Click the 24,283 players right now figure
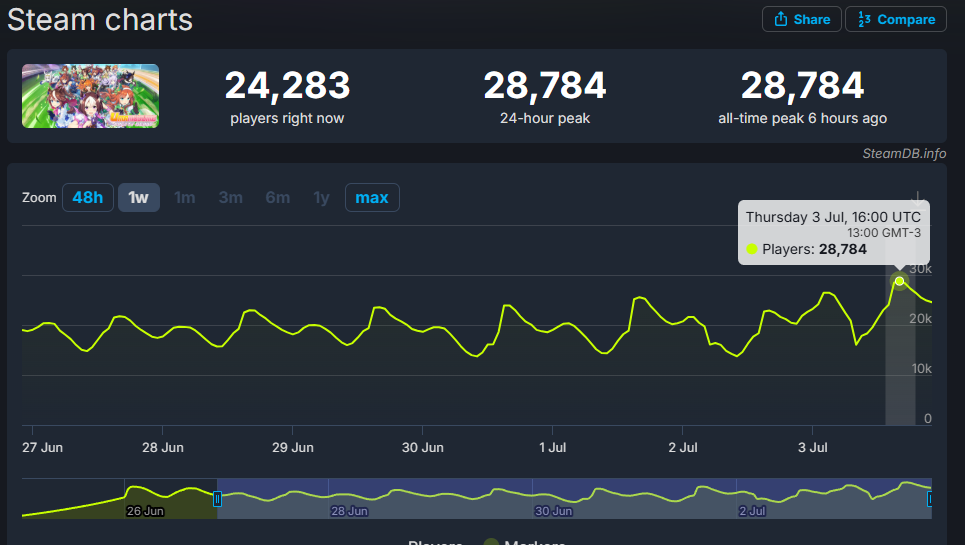The width and height of the screenshot is (965, 545). point(287,86)
